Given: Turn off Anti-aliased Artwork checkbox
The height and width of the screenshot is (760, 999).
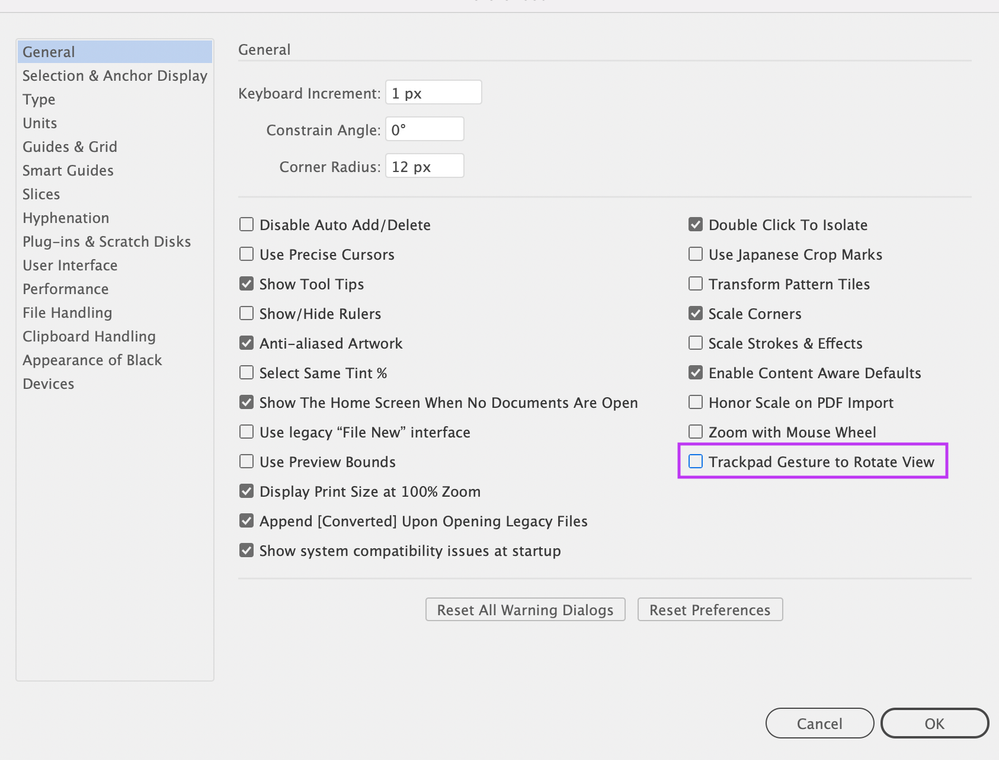Looking at the screenshot, I should point(246,343).
